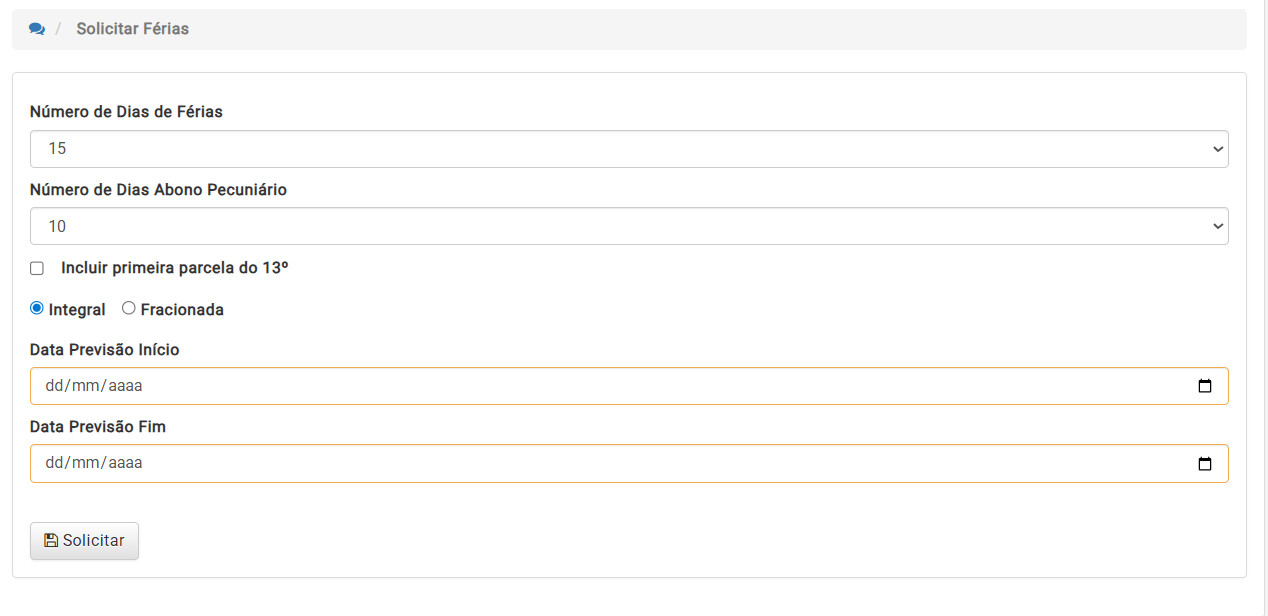Click chevron arrow of Abono Pecuniário select
1268x616 pixels.
coord(1217,226)
